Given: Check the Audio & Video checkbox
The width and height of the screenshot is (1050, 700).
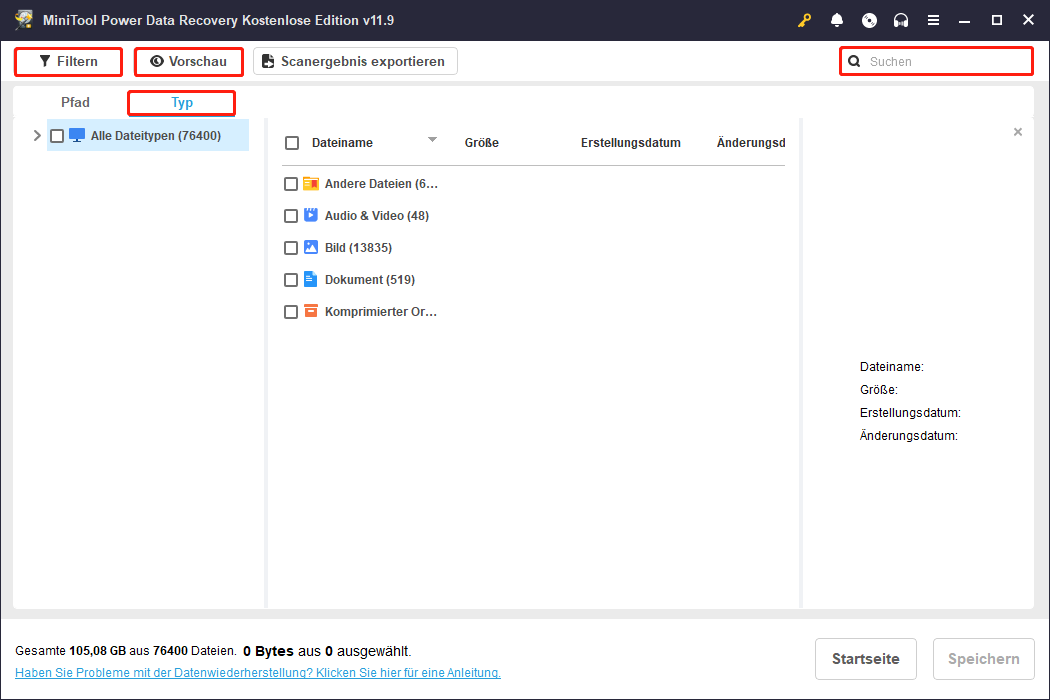Looking at the screenshot, I should 291,216.
